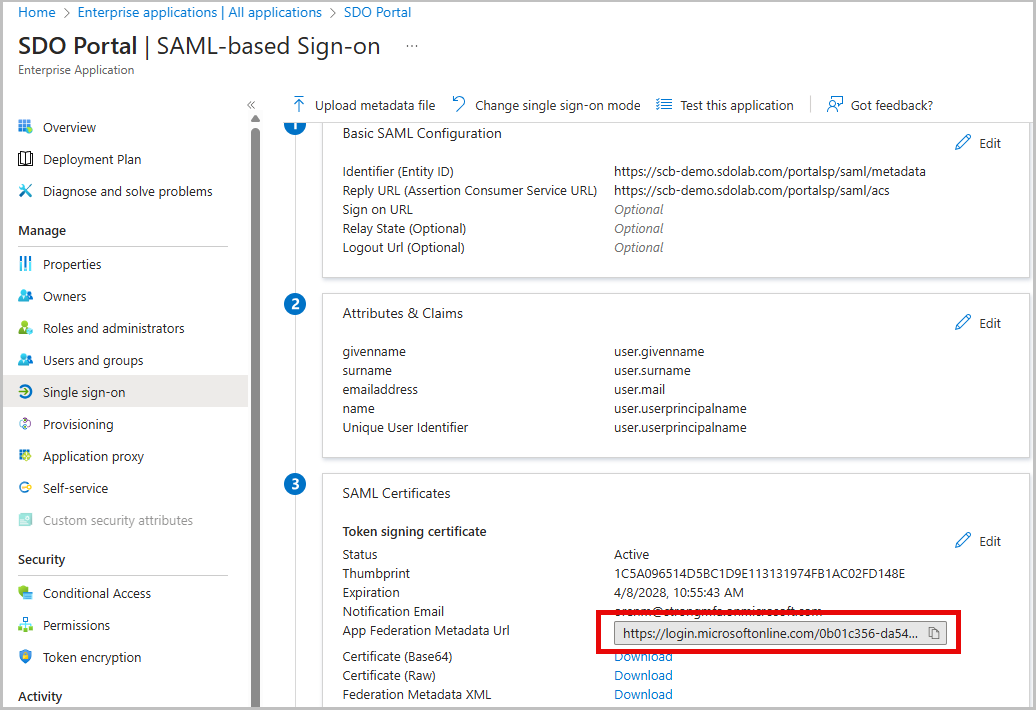Select Owners menu item
Image resolution: width=1036 pixels, height=710 pixels.
click(64, 297)
